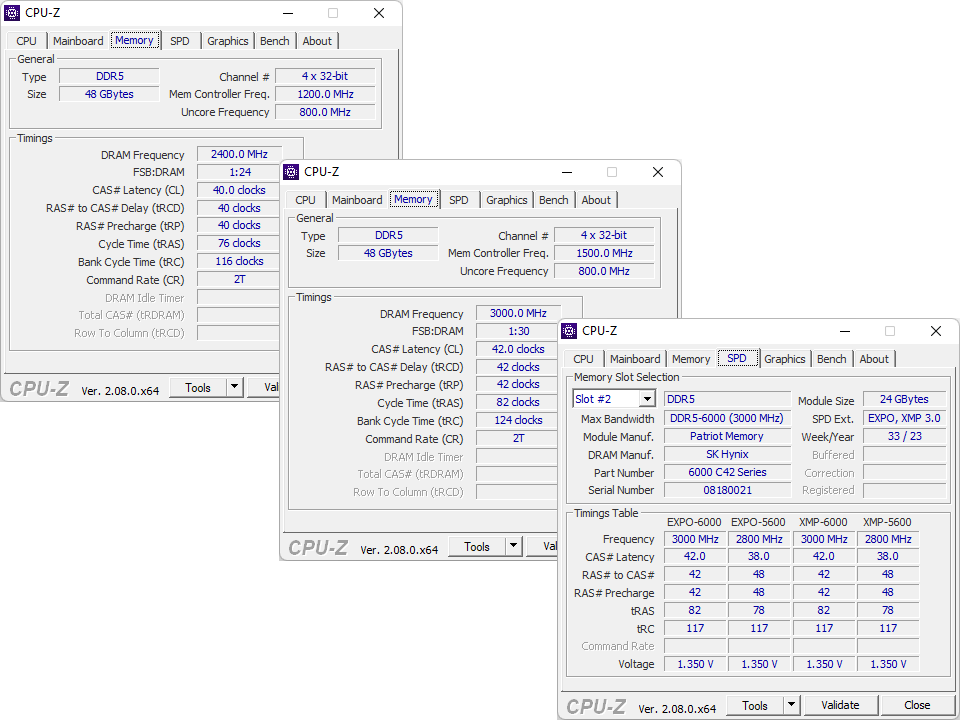
Task: Click the Week/Year value 33 / 23
Action: pyautogui.click(x=904, y=436)
